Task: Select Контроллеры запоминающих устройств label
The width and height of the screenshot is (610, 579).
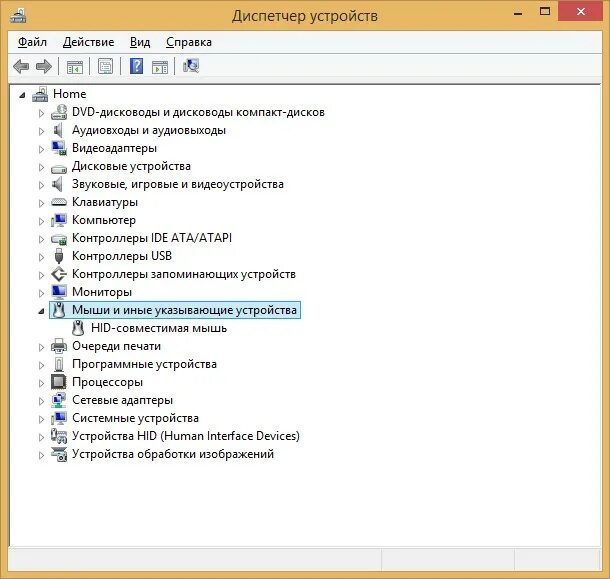Action: 184,274
